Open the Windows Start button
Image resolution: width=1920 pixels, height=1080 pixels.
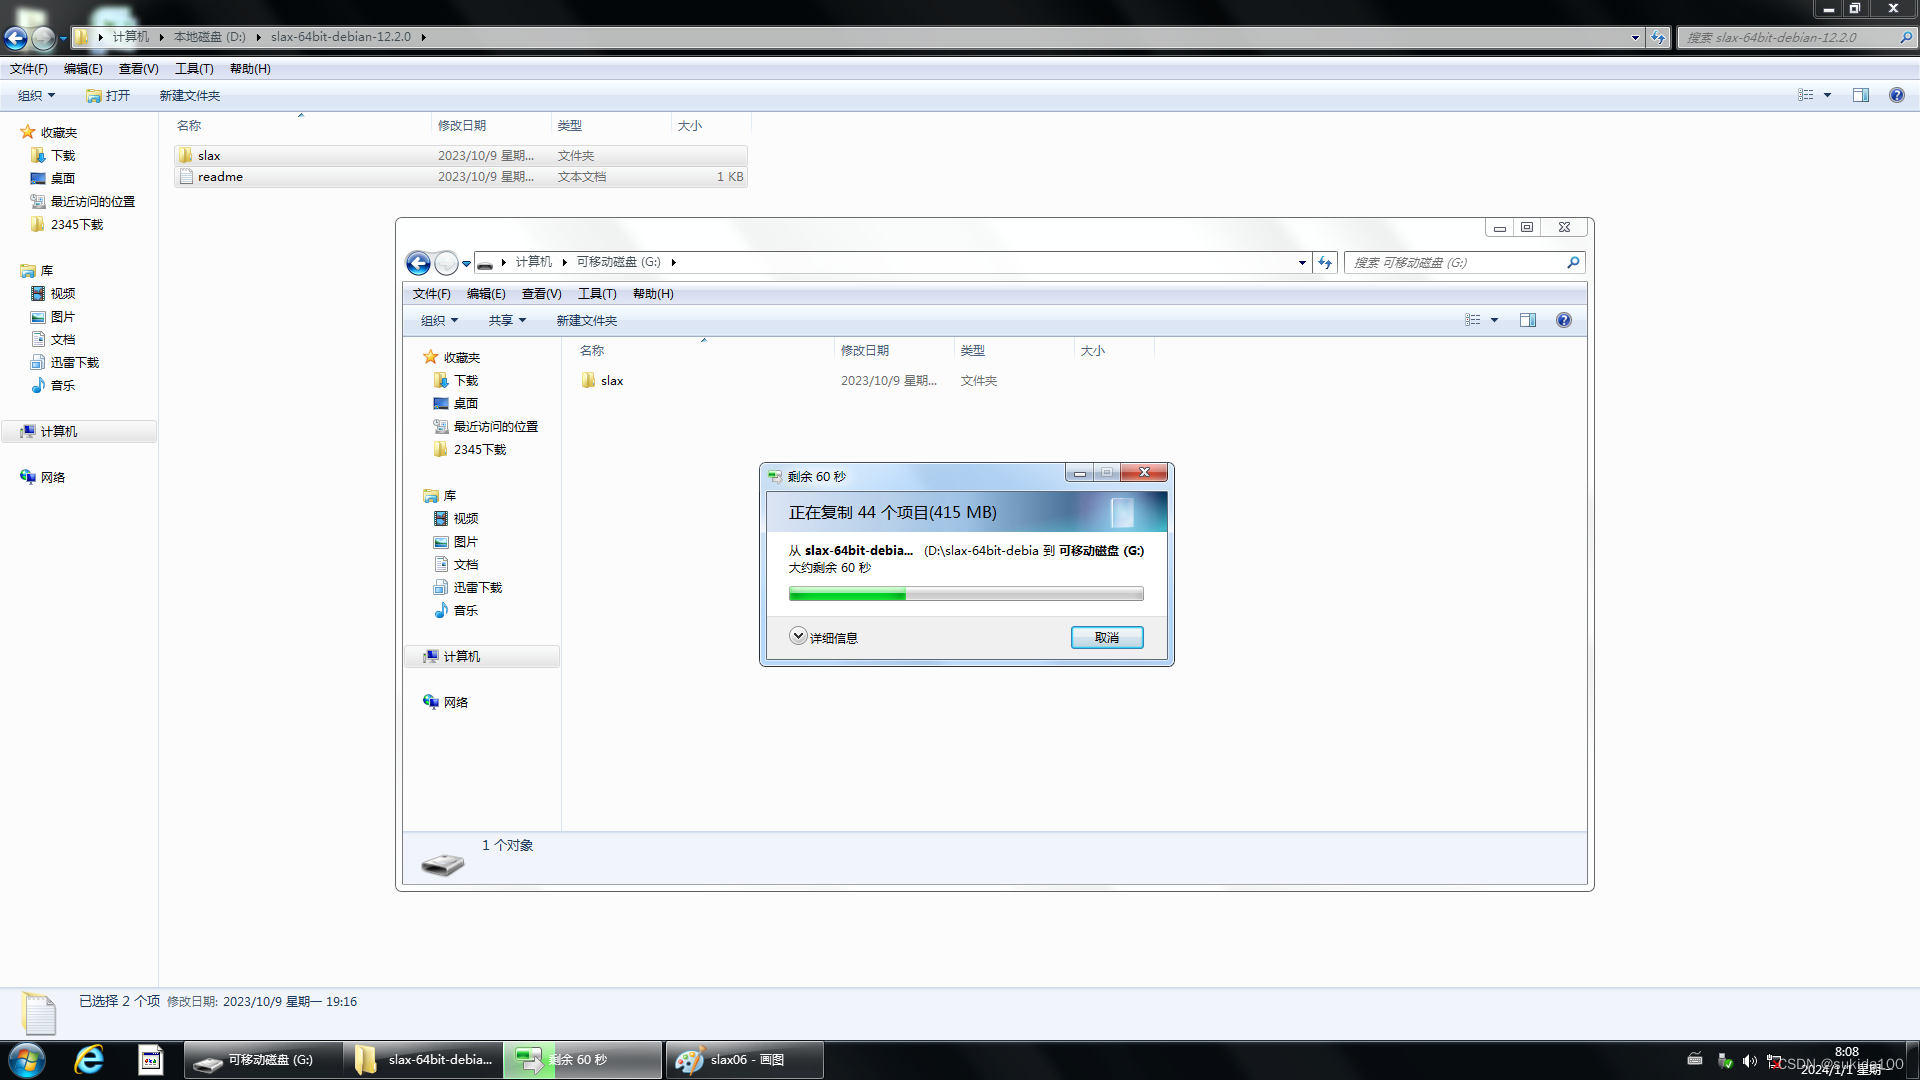pyautogui.click(x=27, y=1060)
